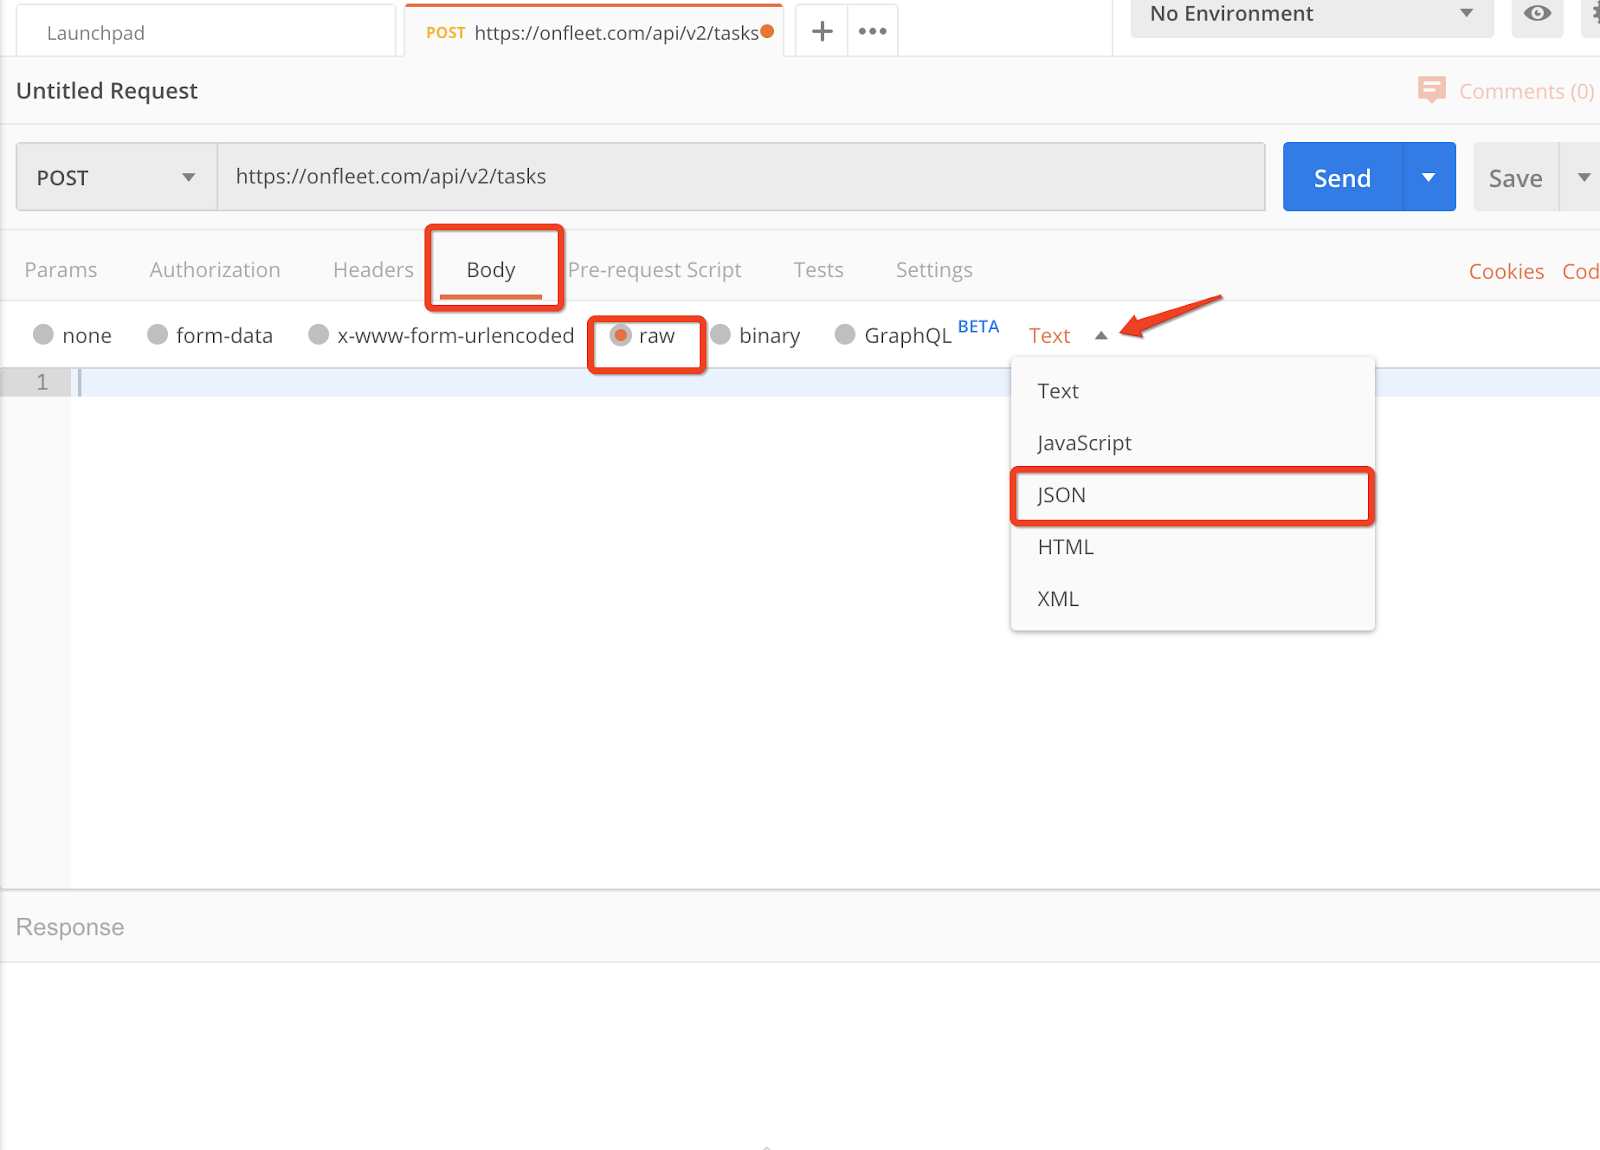Image resolution: width=1600 pixels, height=1150 pixels.
Task: Click the Save button
Action: [1516, 178]
